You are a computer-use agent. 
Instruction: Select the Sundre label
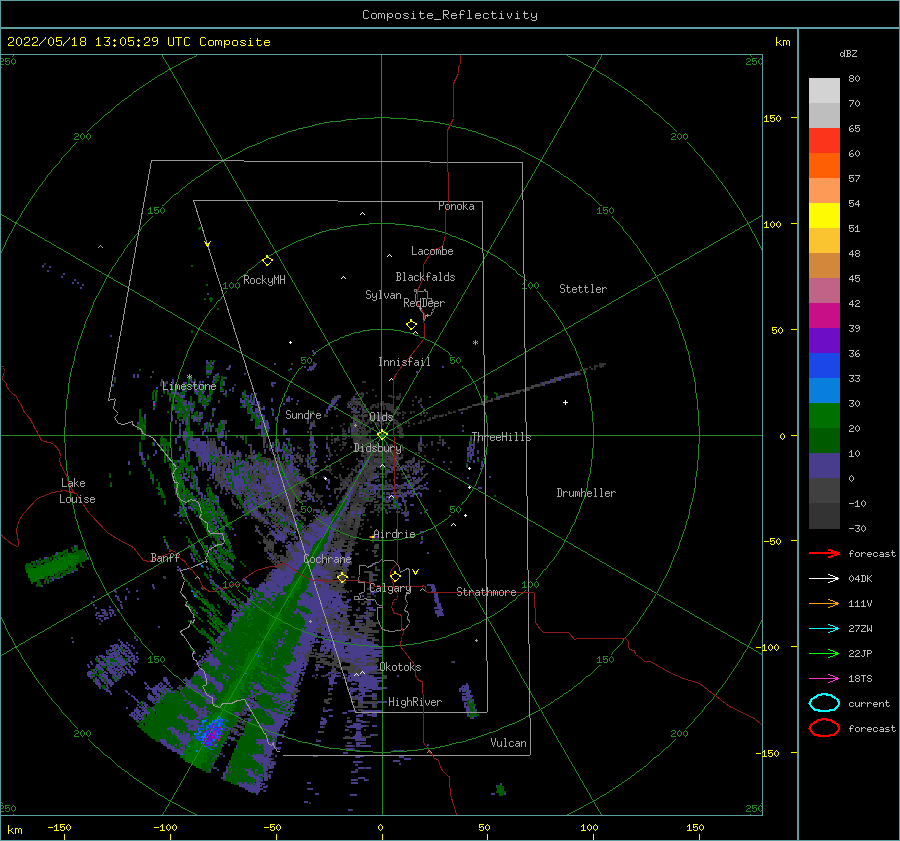[x=303, y=414]
